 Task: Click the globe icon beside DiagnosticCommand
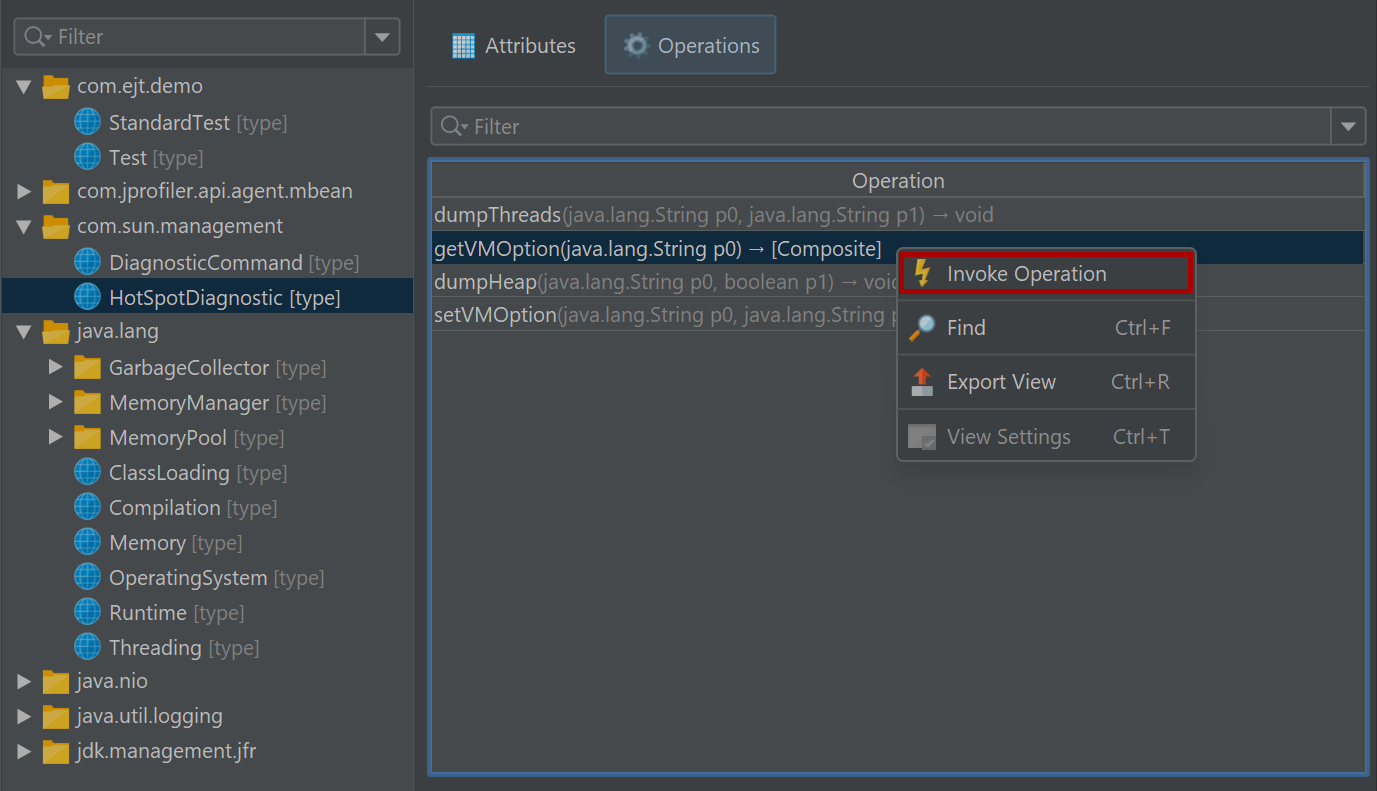tap(88, 262)
